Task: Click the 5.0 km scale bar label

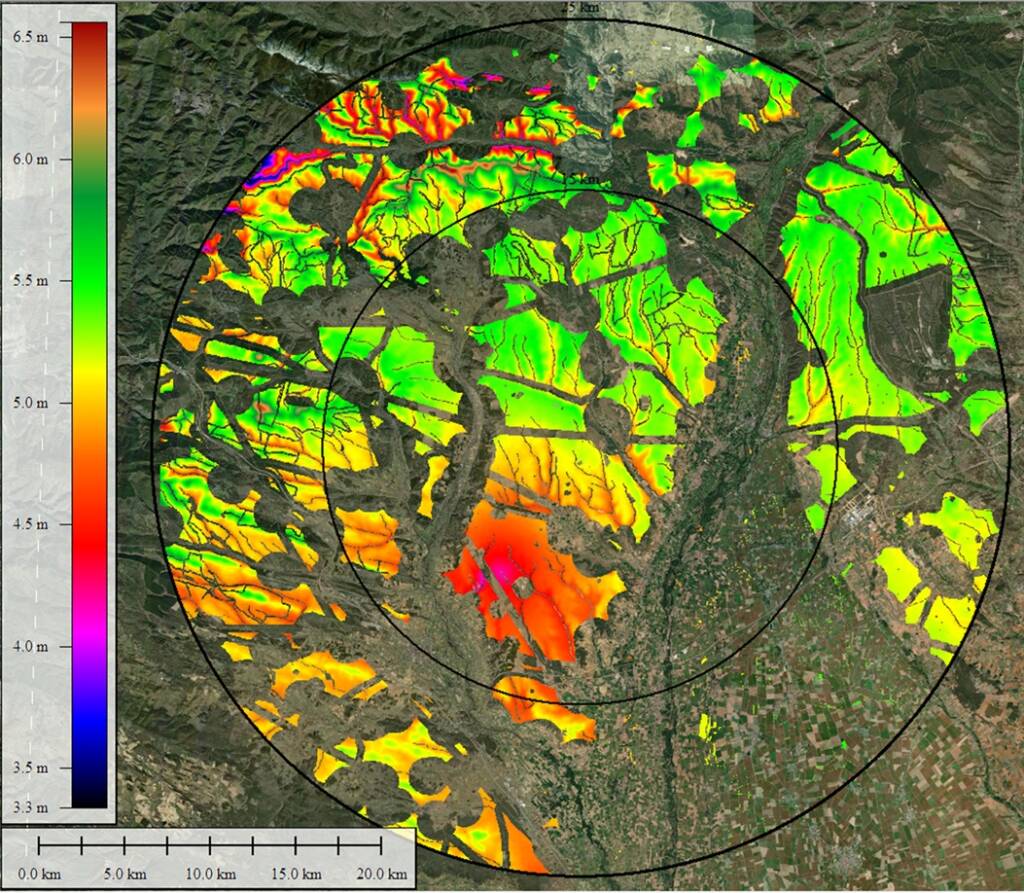Action: click(124, 874)
